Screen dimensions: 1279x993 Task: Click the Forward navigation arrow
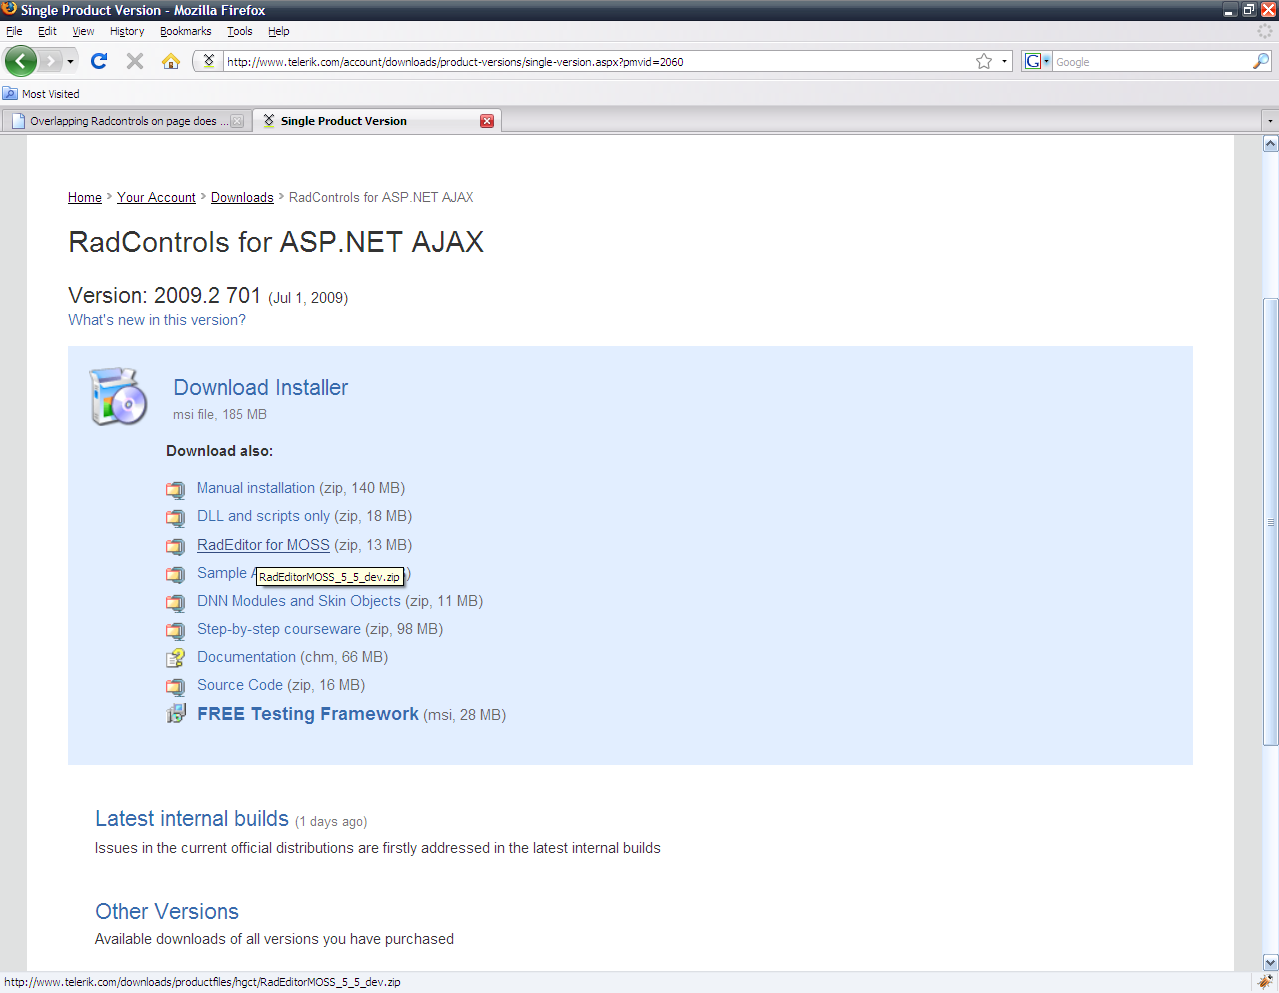[x=51, y=61]
